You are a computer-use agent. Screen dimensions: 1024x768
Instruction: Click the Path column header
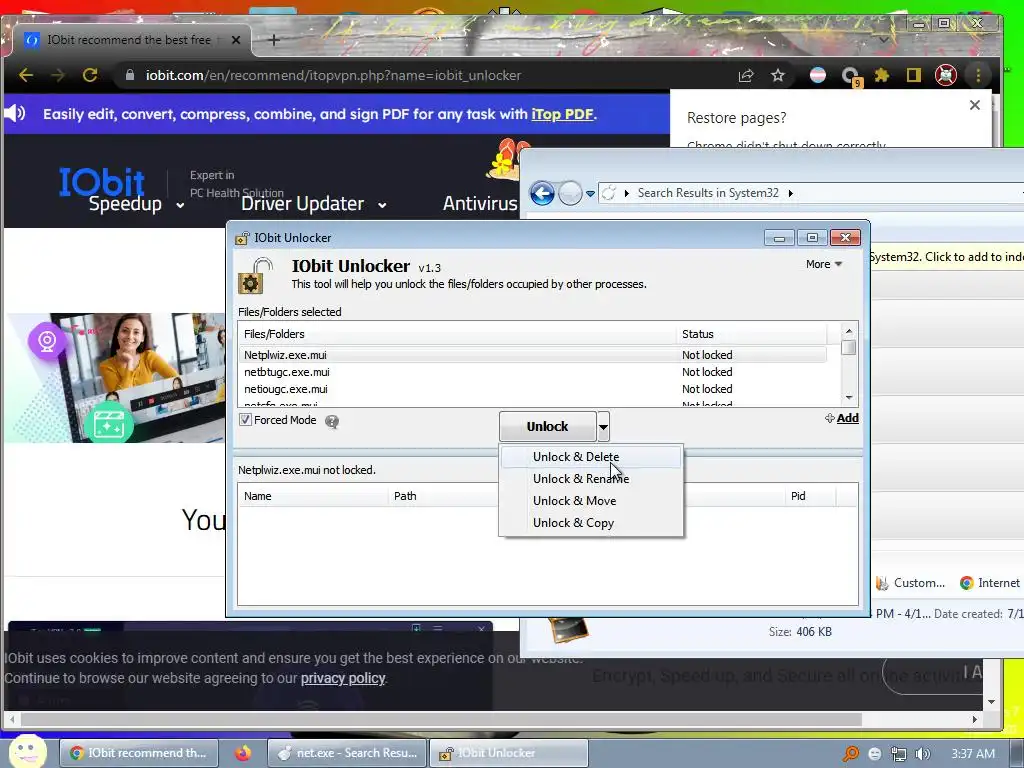coord(444,496)
